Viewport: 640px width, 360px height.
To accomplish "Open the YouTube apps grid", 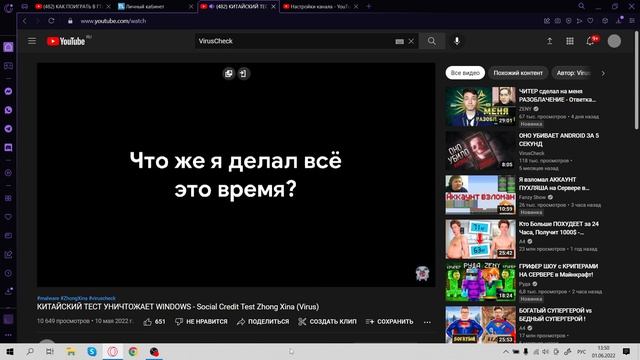I will pos(570,41).
